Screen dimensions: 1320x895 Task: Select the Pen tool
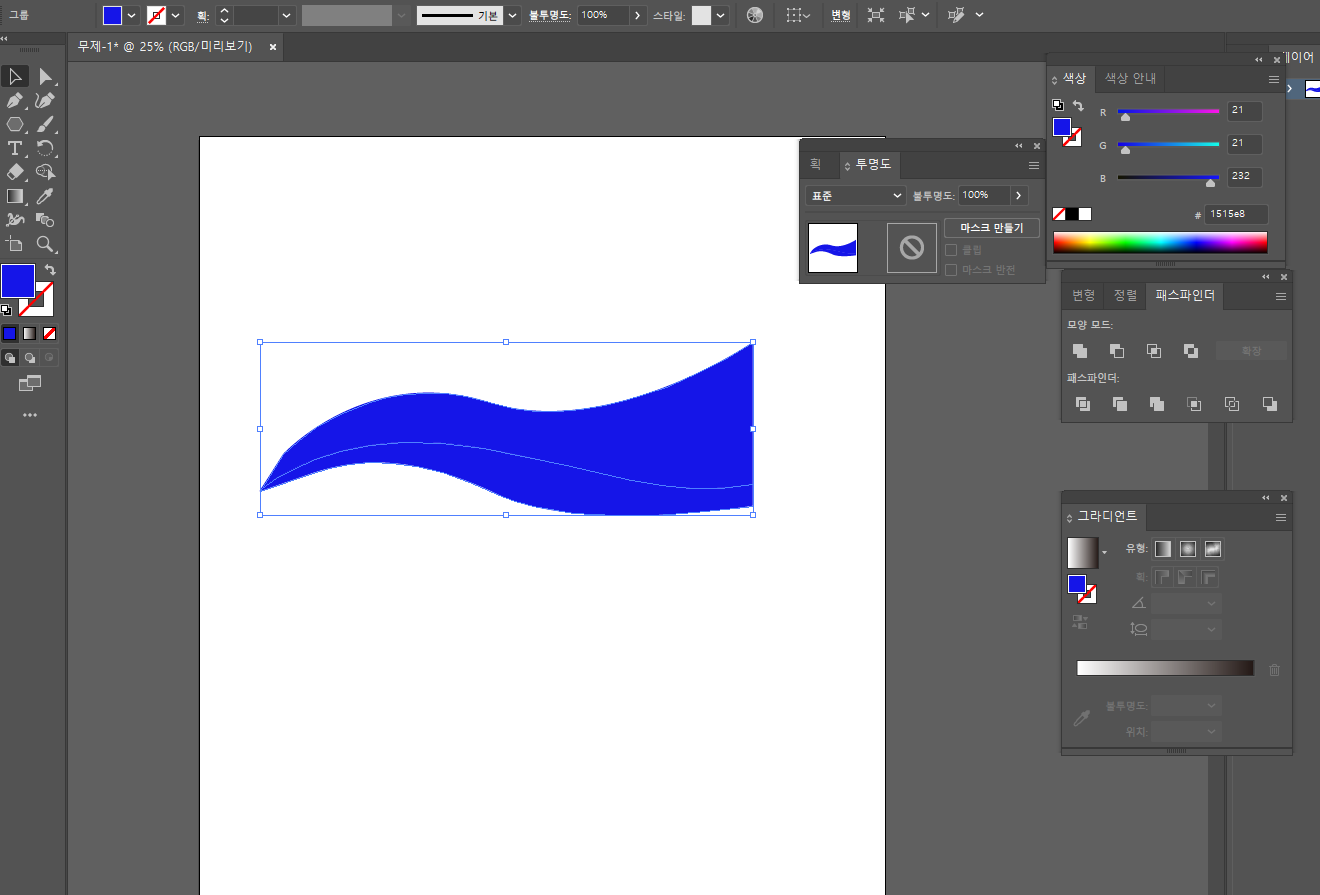(15, 100)
